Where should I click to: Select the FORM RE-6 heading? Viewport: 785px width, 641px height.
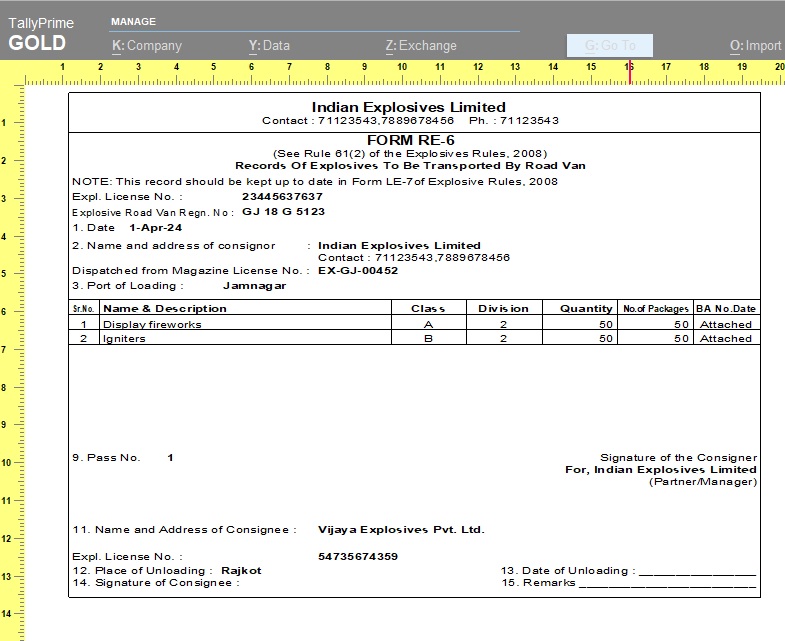point(411,139)
